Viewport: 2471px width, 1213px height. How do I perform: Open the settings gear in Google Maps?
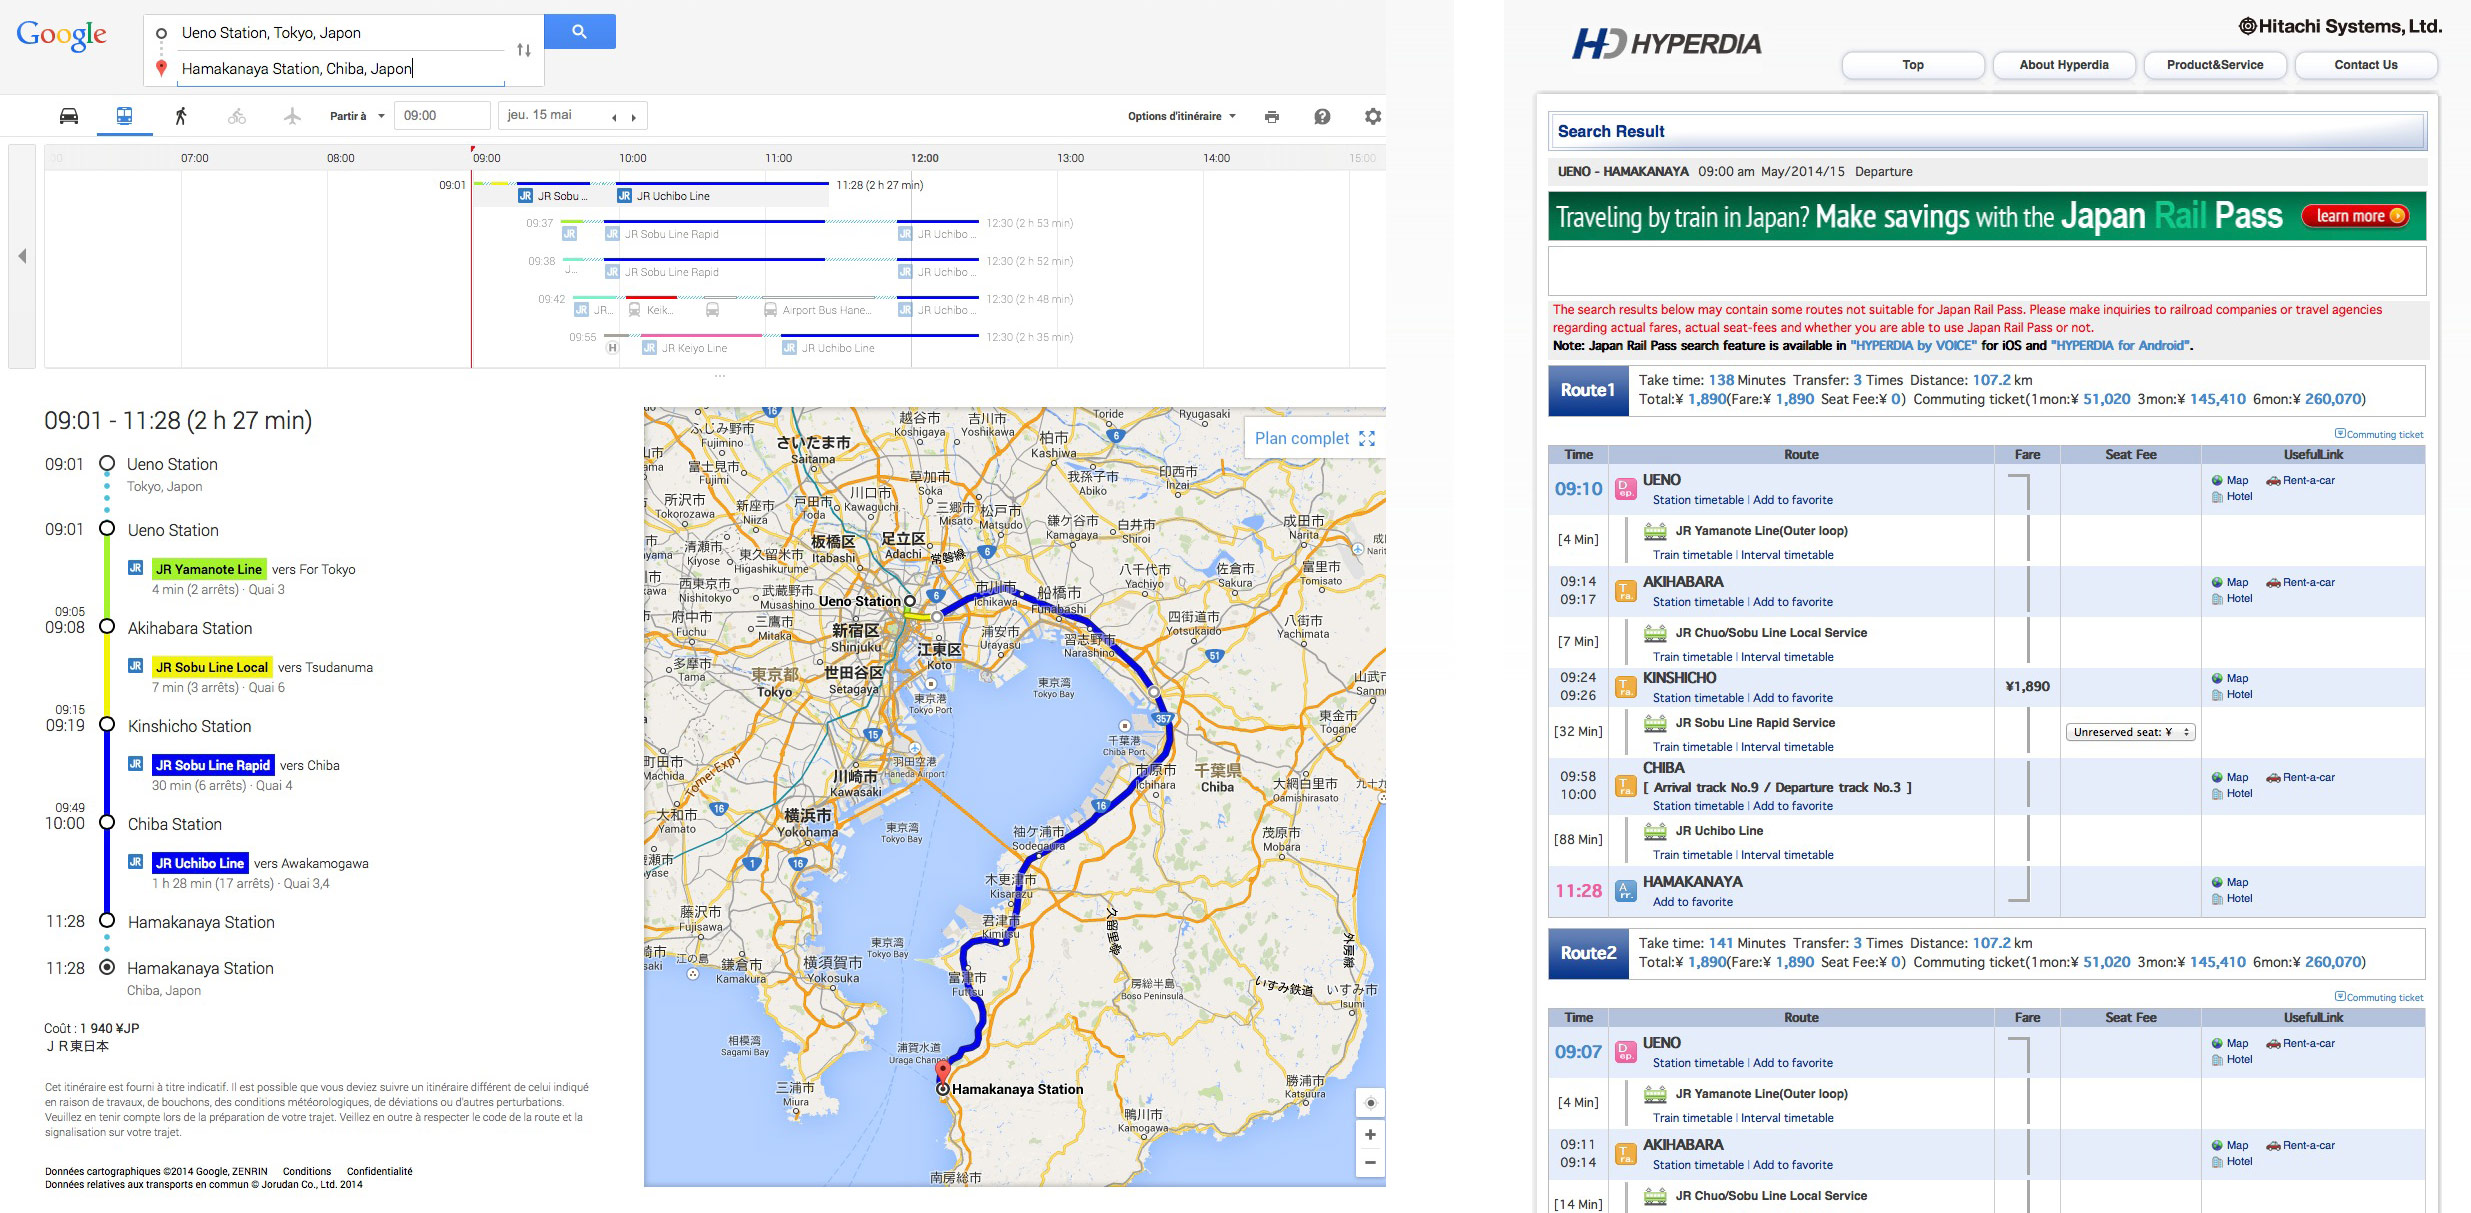coord(1373,116)
